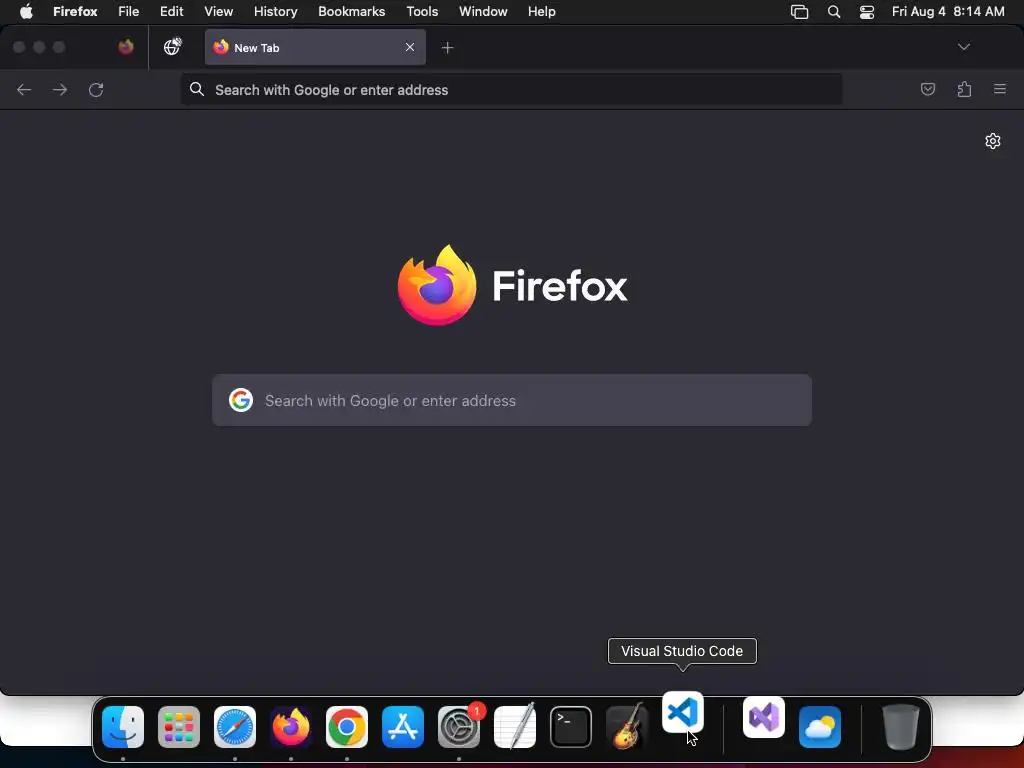The image size is (1024, 768).
Task: Launch Visual Studio Code from the Dock
Action: click(x=682, y=712)
